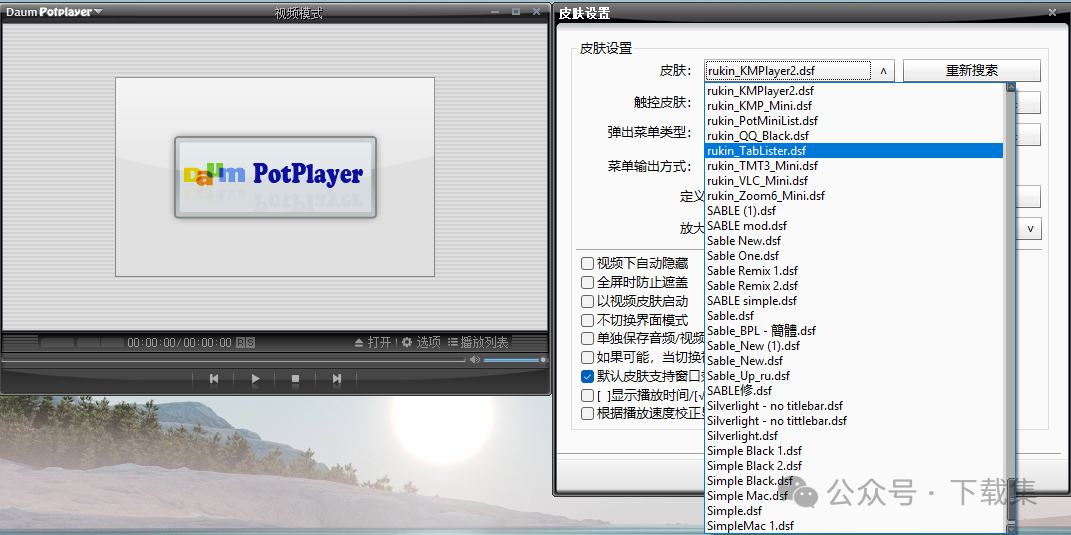Select Sable_New (1).dsf entry

[854, 346]
